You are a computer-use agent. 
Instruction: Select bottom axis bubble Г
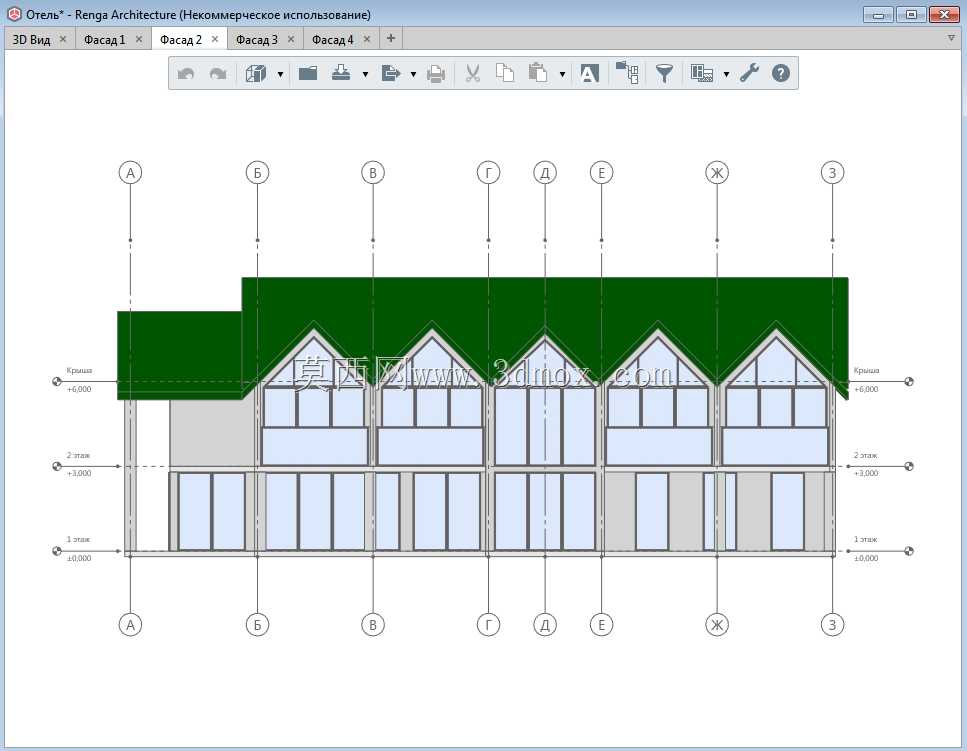coord(488,625)
